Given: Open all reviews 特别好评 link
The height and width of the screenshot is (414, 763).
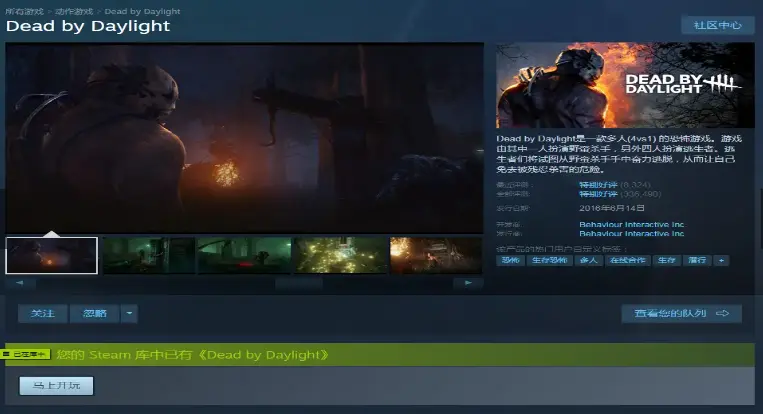Looking at the screenshot, I should coord(598,194).
